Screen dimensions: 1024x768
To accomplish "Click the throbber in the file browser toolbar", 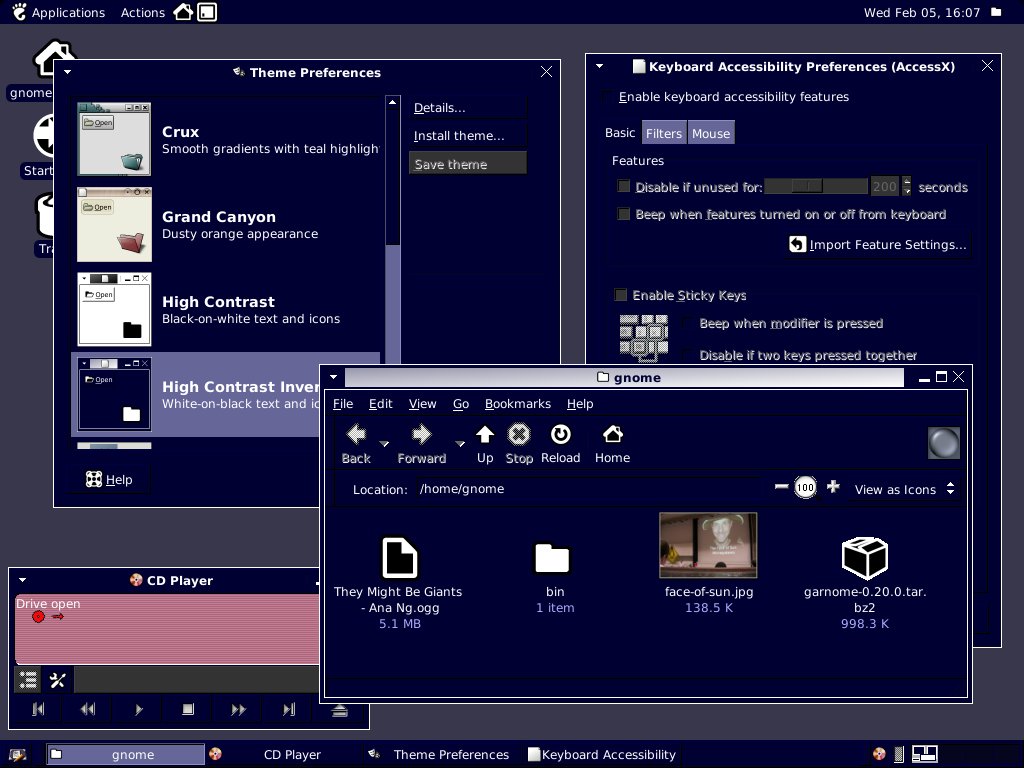I will coord(944,443).
